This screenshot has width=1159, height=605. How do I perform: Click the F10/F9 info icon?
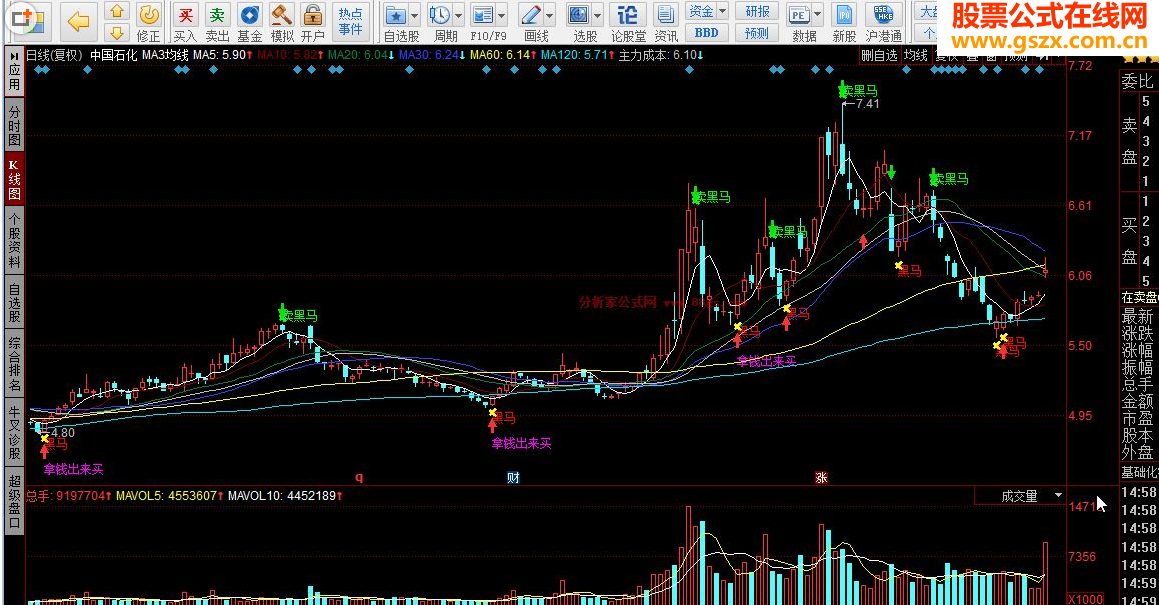[x=483, y=15]
